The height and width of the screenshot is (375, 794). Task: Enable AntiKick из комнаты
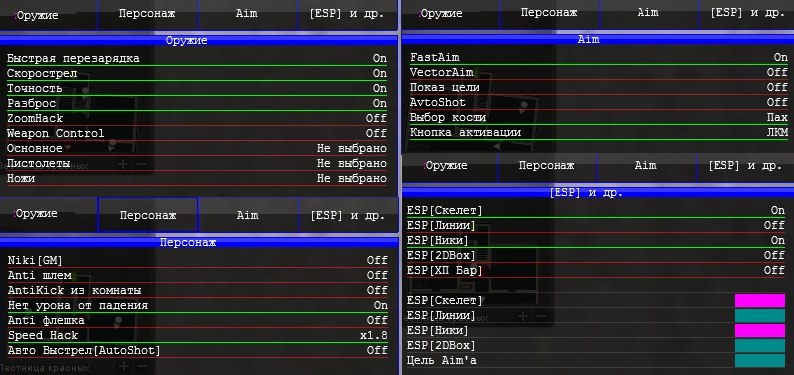(197, 290)
